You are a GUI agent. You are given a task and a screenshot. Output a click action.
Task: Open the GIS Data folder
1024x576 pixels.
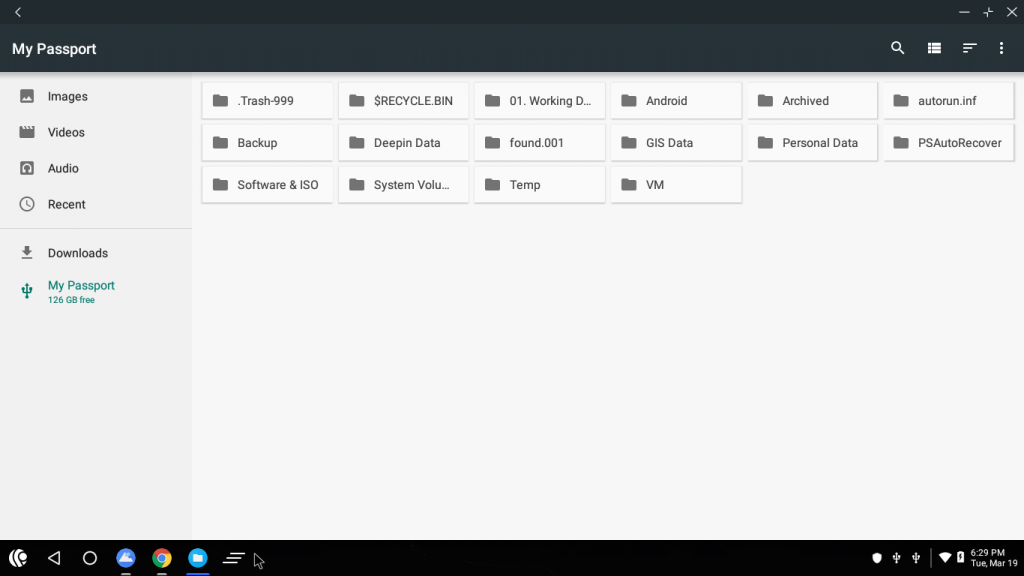click(675, 142)
